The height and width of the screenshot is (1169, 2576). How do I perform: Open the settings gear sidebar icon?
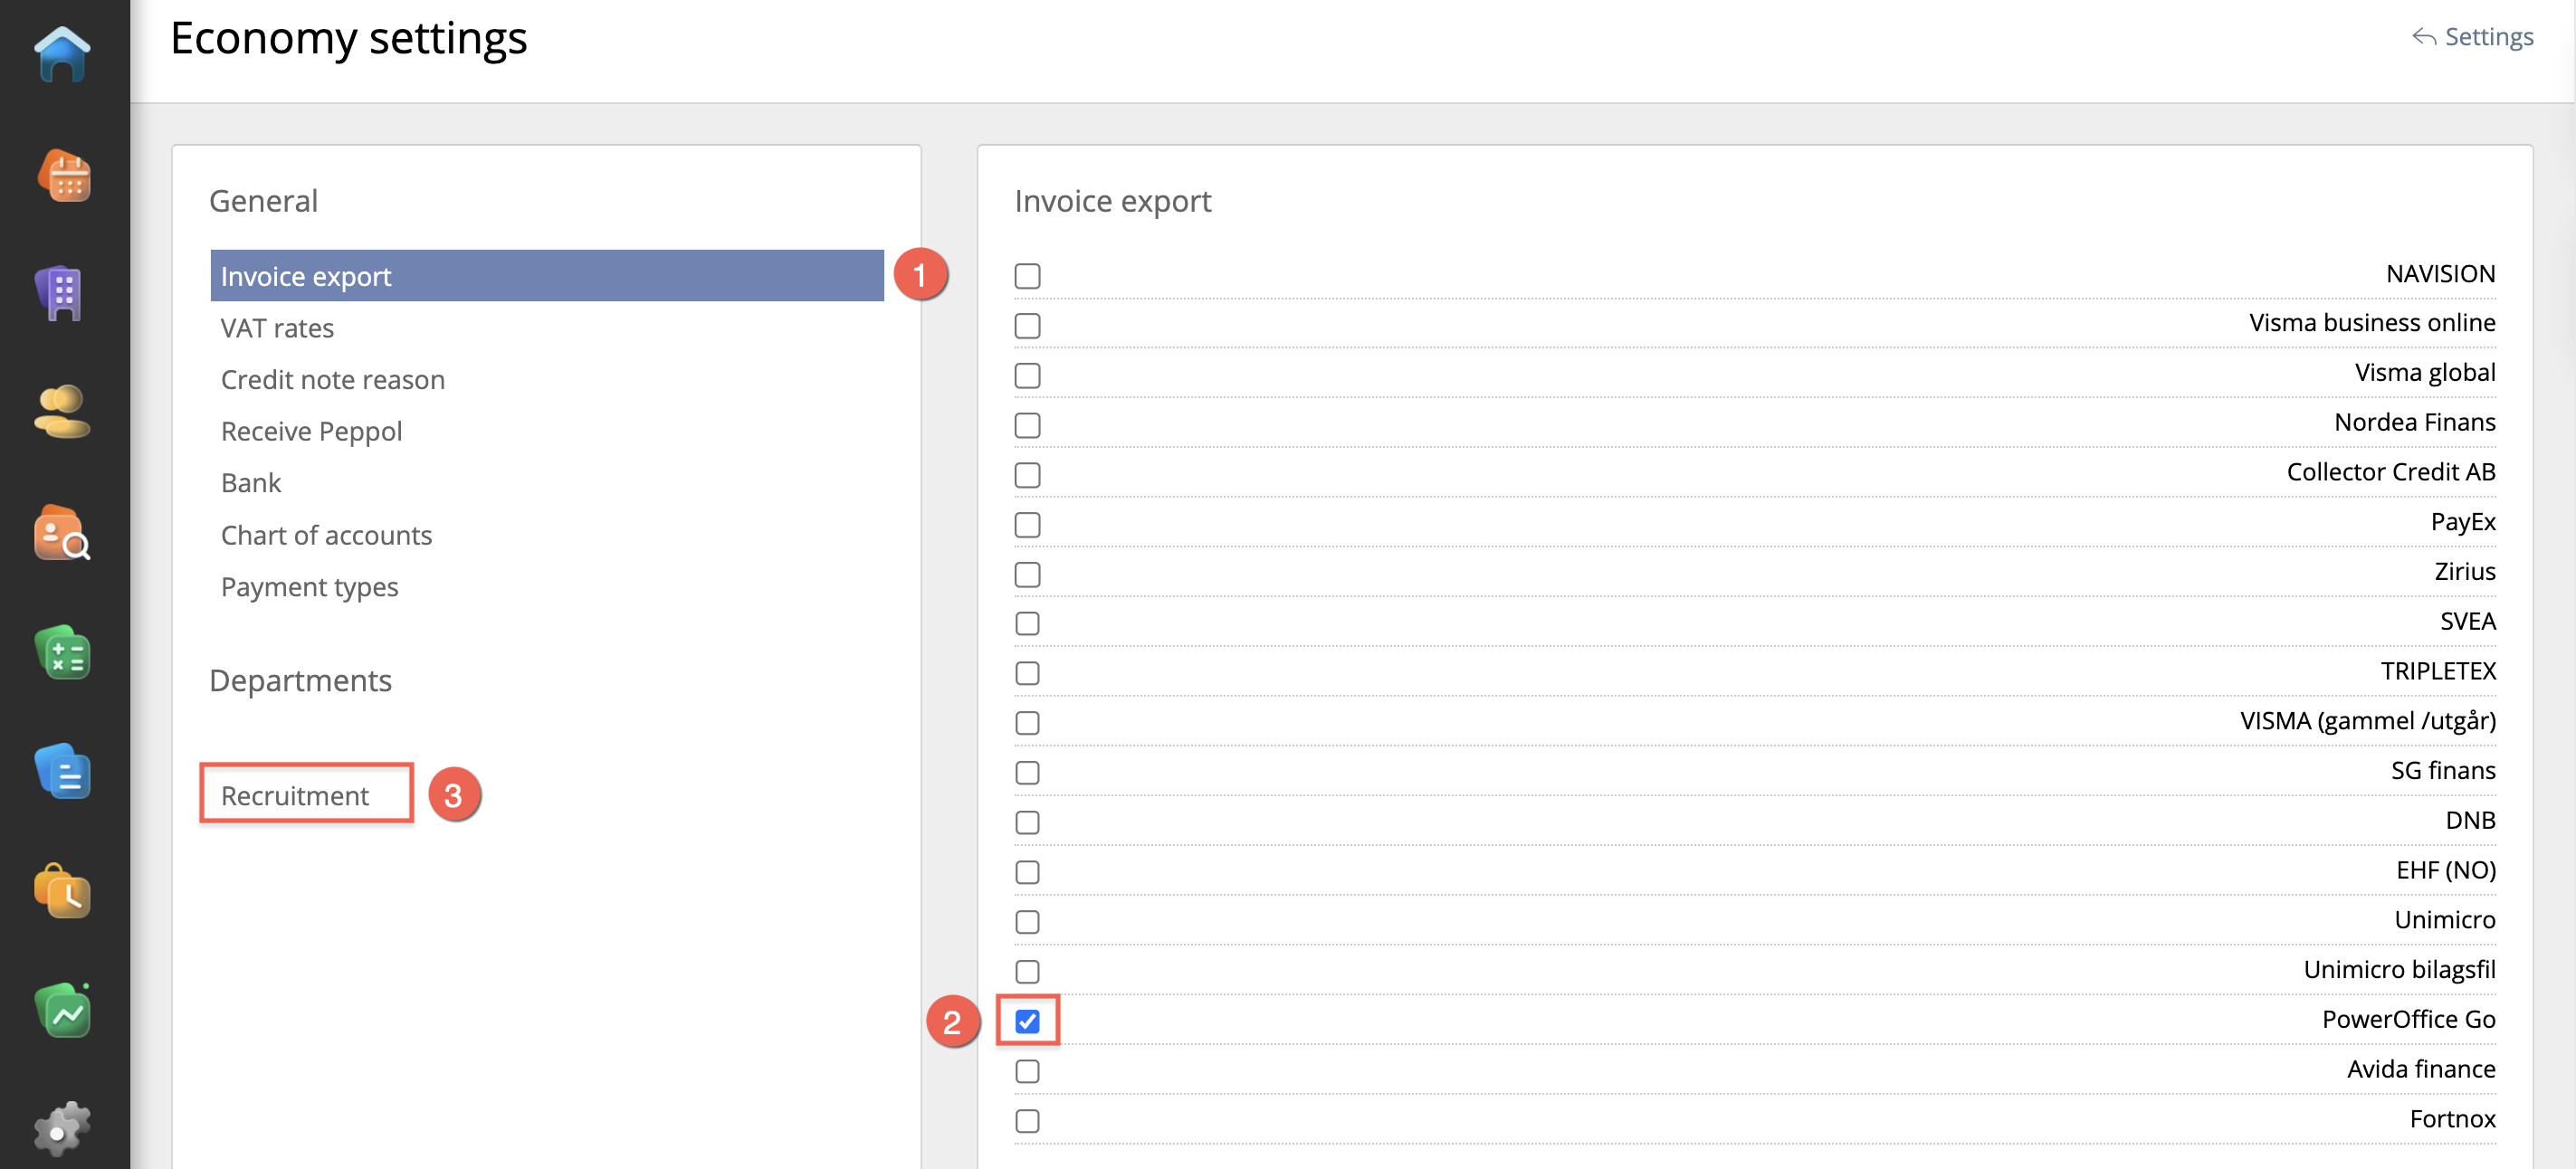click(x=62, y=1130)
